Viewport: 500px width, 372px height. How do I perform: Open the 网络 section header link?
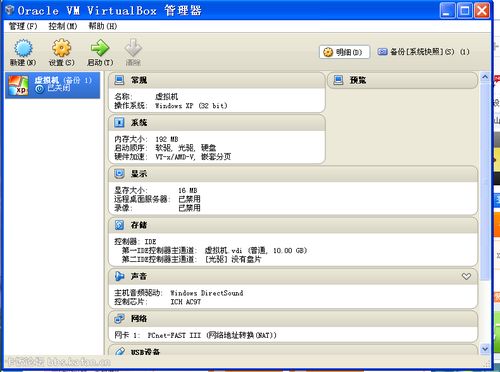click(139, 319)
